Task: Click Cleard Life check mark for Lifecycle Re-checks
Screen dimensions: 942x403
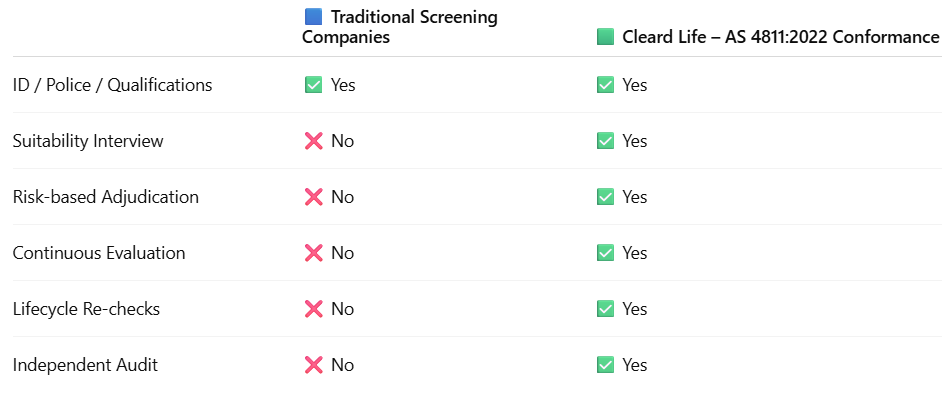Action: tap(605, 309)
